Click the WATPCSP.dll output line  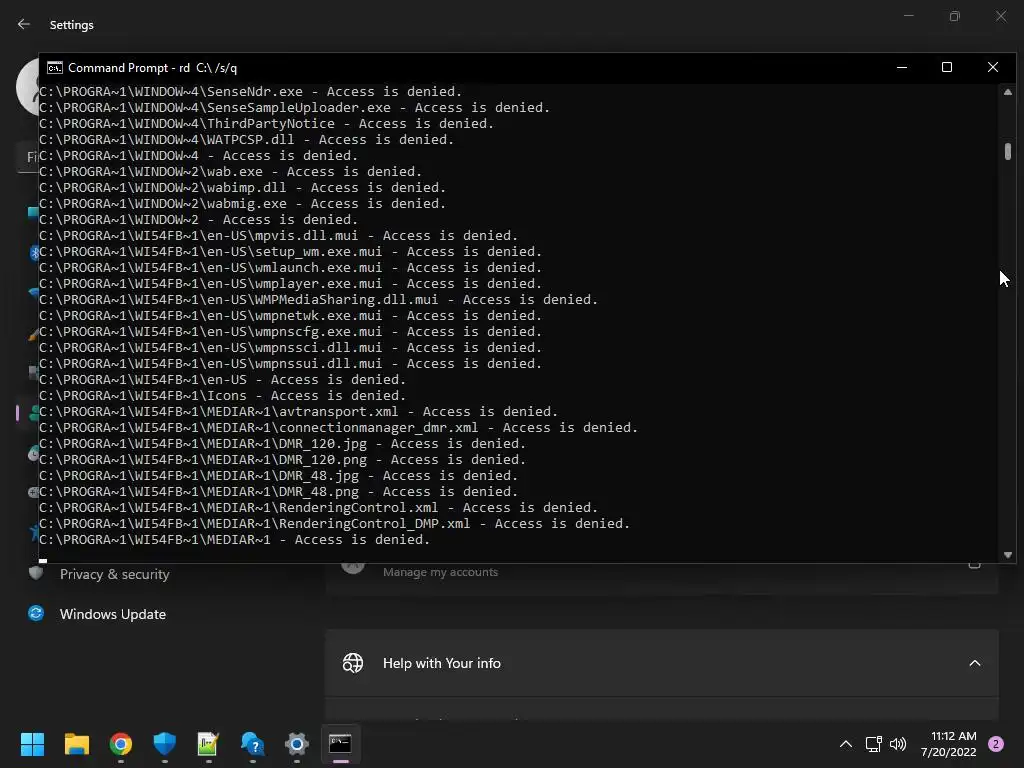[x=246, y=139]
